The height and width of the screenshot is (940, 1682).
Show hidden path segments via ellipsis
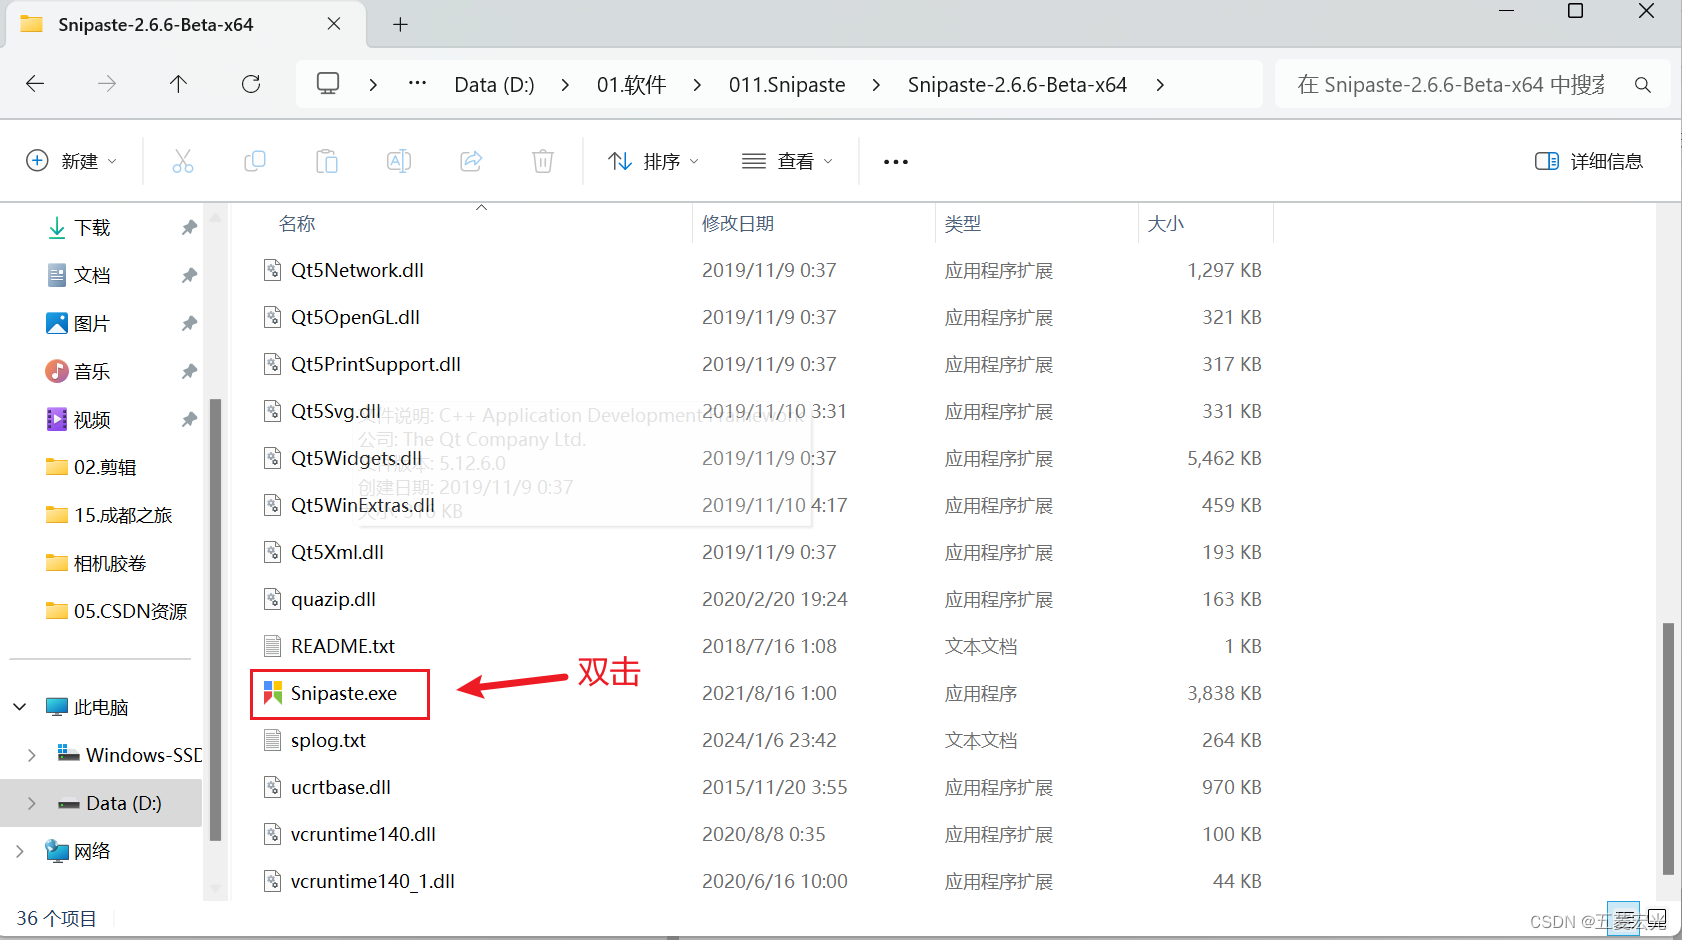coord(418,84)
